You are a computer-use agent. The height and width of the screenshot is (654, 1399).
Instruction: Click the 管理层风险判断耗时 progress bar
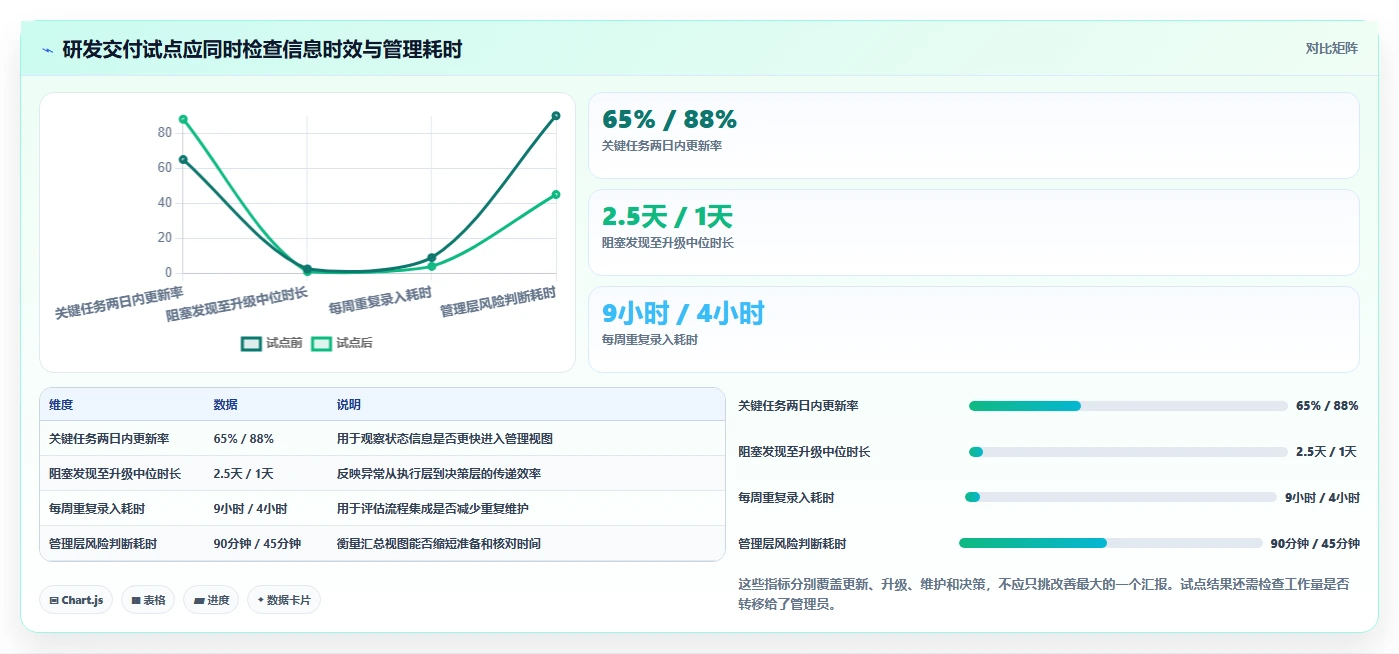point(1111,543)
